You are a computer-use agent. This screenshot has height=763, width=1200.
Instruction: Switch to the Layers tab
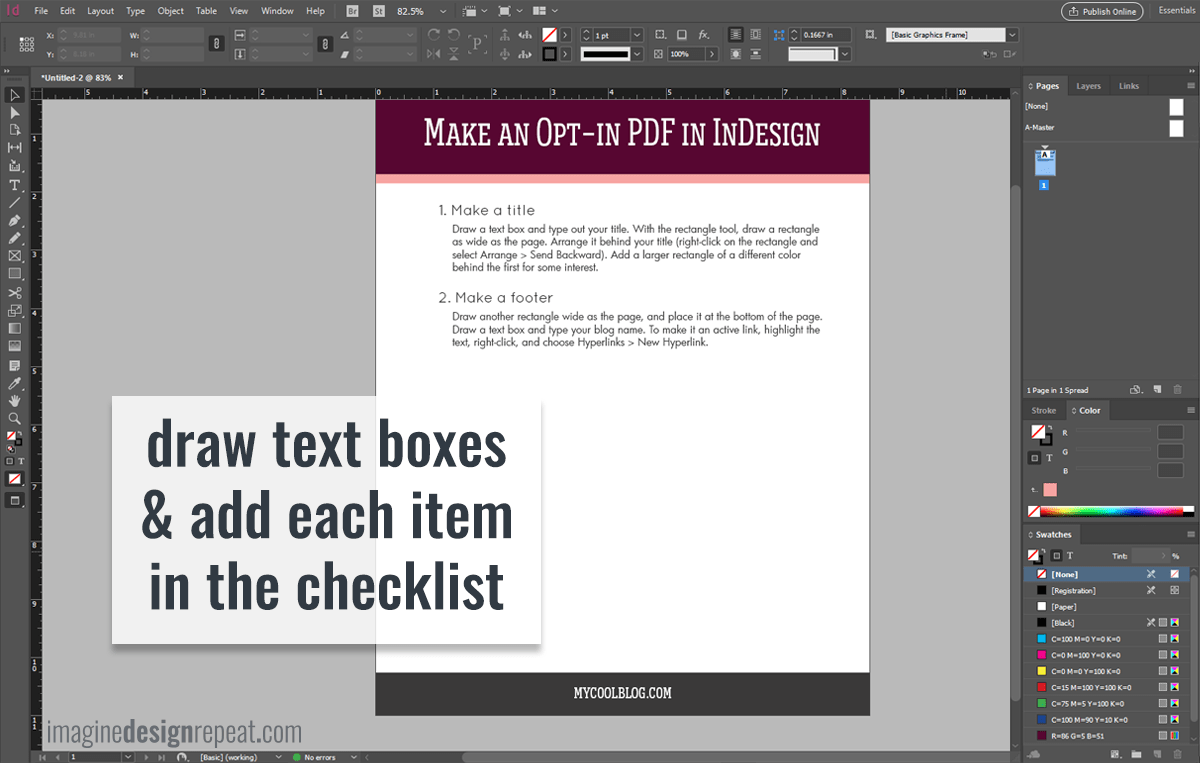click(x=1088, y=86)
